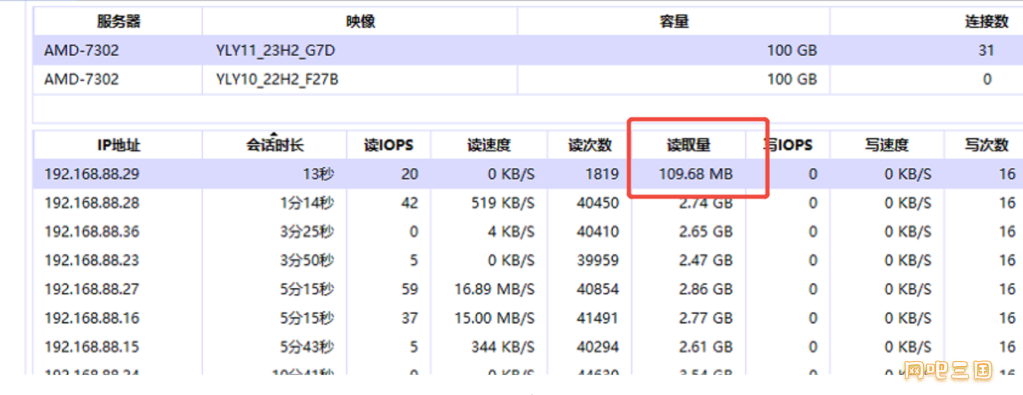Sort by the 读取量 column header
This screenshot has width=1023, height=395.
pyautogui.click(x=688, y=145)
